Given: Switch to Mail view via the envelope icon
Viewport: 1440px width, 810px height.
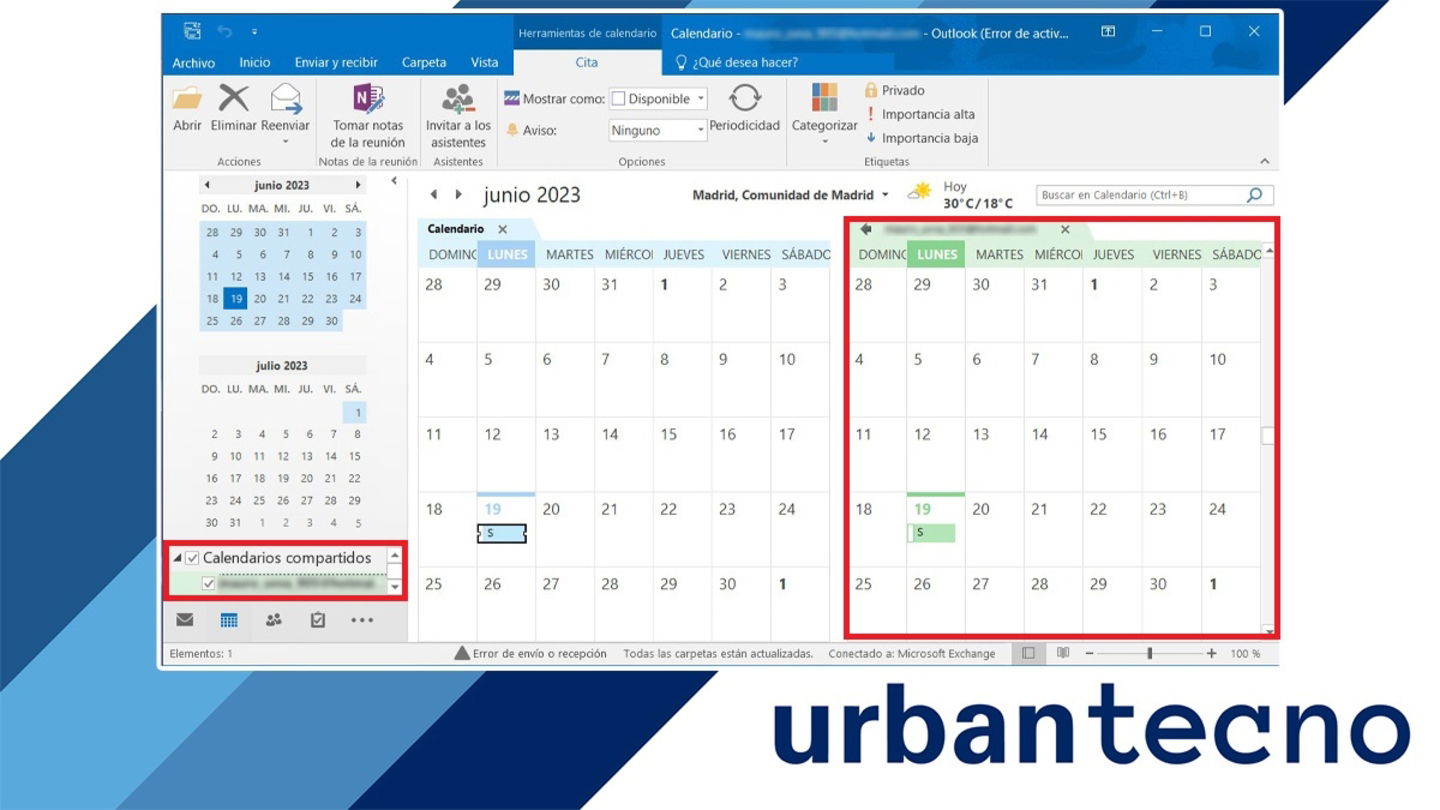Looking at the screenshot, I should click(185, 620).
